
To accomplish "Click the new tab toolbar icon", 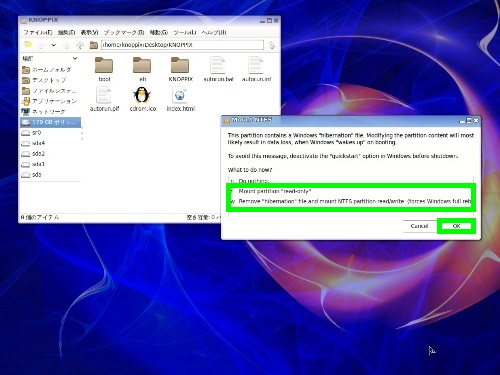I will (28, 44).
